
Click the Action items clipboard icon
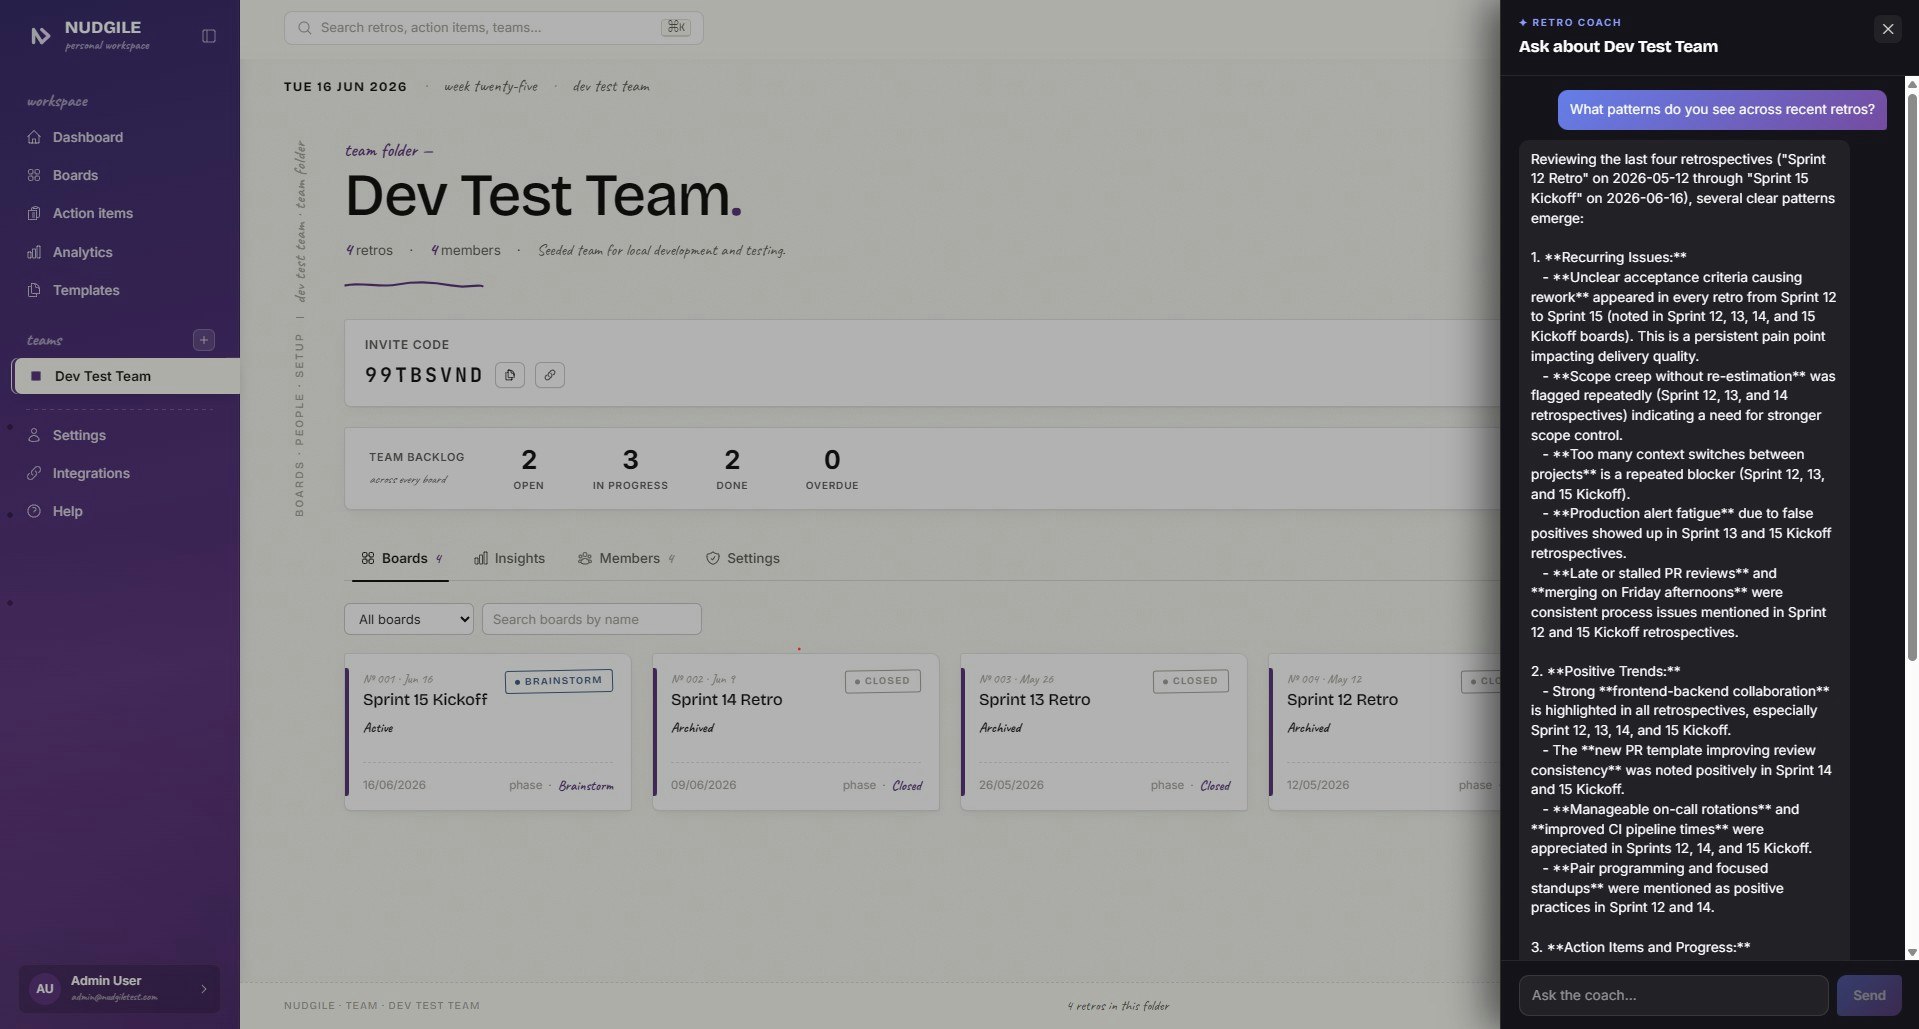(34, 213)
